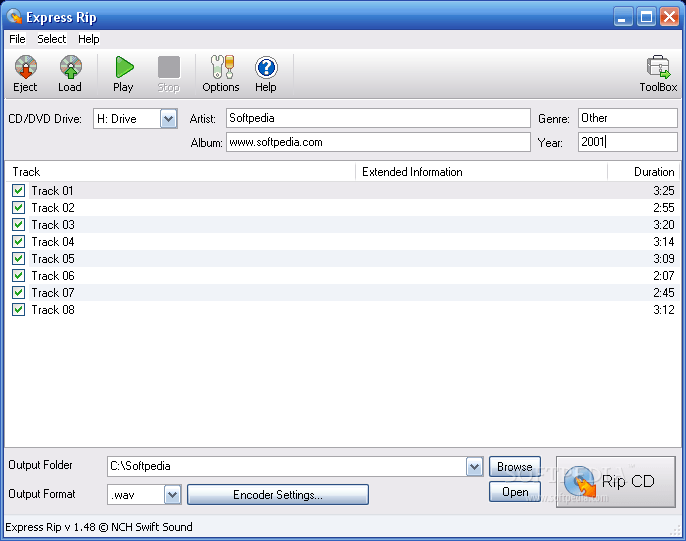Uncheck the Track 03 checkbox
The height and width of the screenshot is (541, 686).
[18, 225]
